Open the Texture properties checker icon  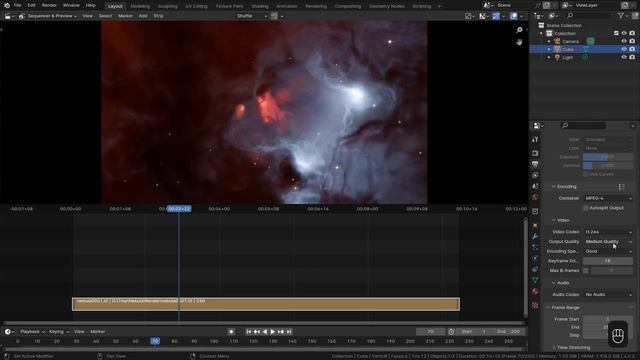535,305
